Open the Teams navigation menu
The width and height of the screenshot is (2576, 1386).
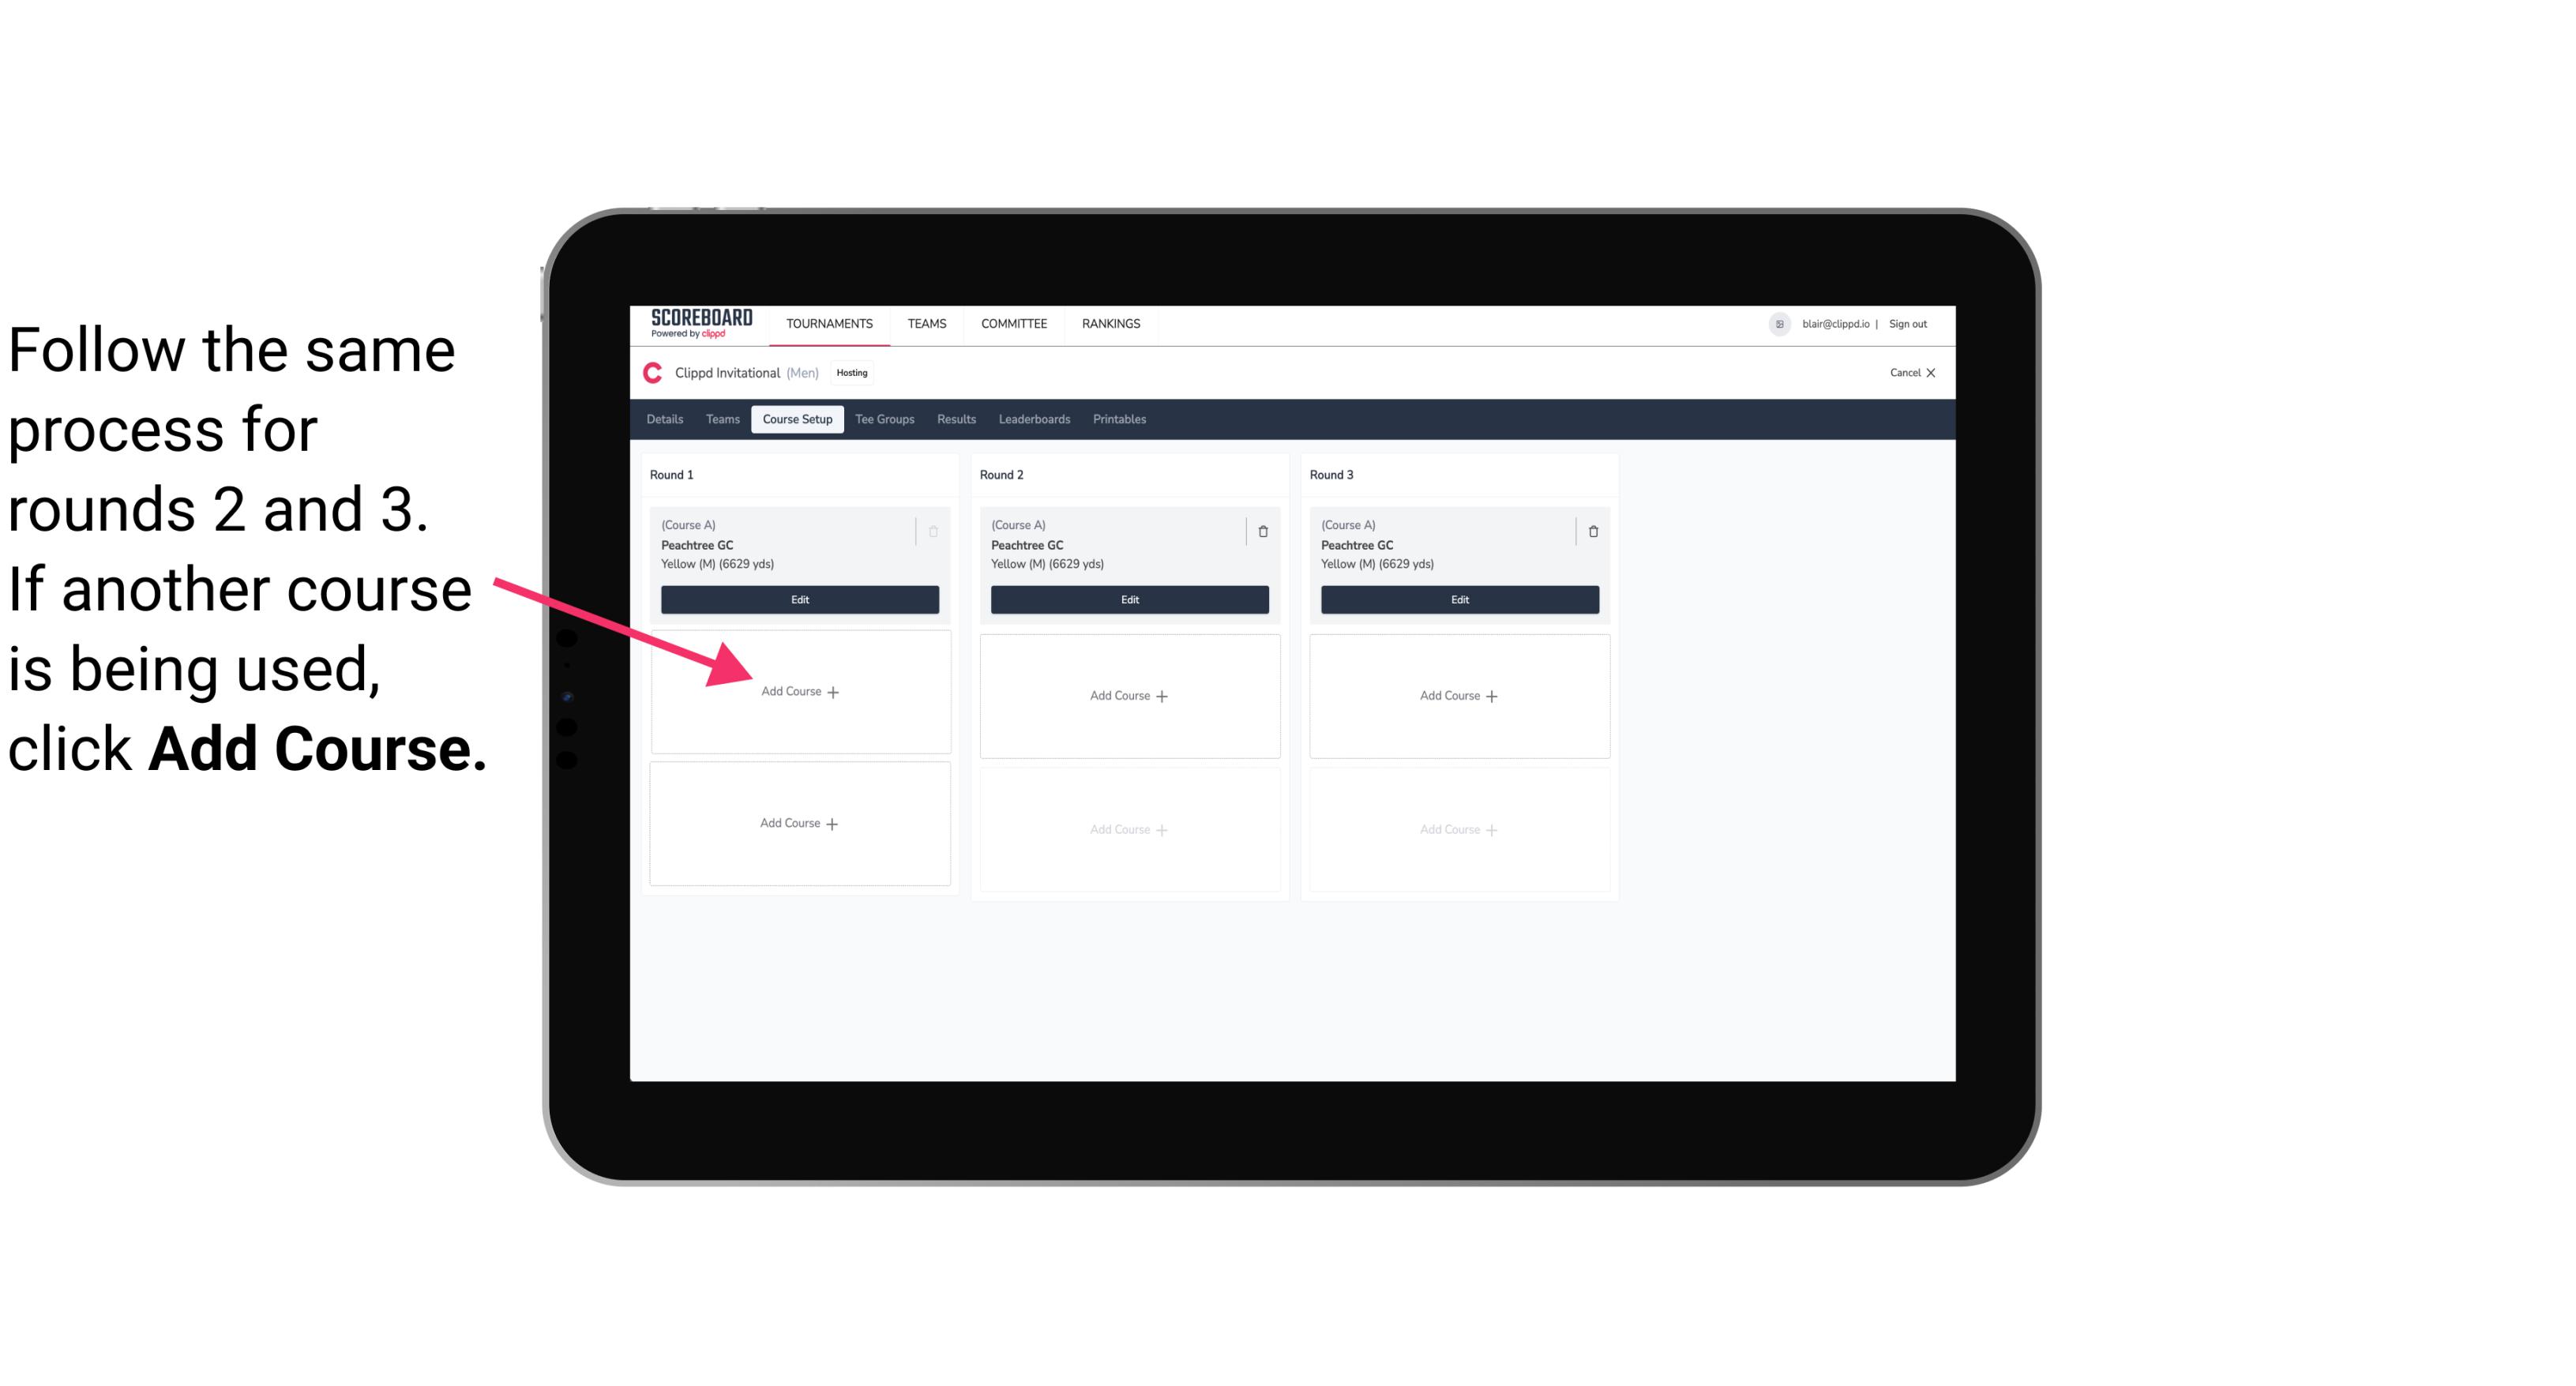925,322
